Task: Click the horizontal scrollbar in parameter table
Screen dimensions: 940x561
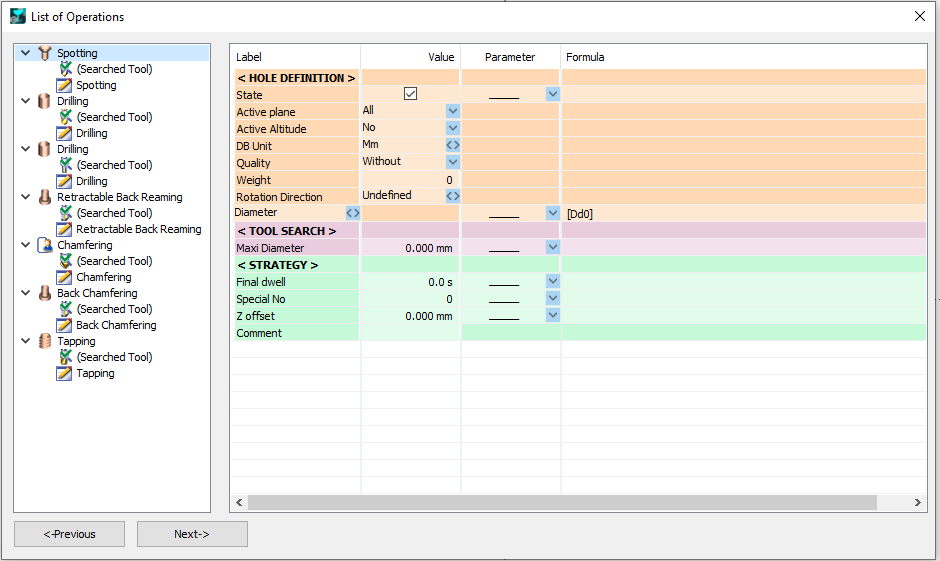Action: click(x=560, y=502)
